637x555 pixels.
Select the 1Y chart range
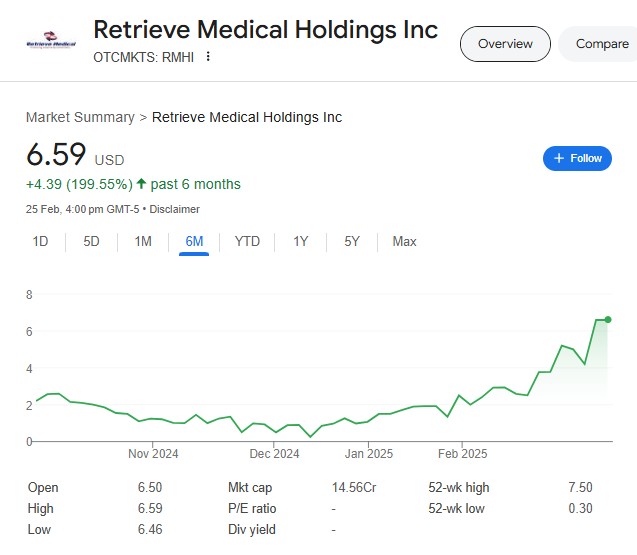tap(301, 242)
